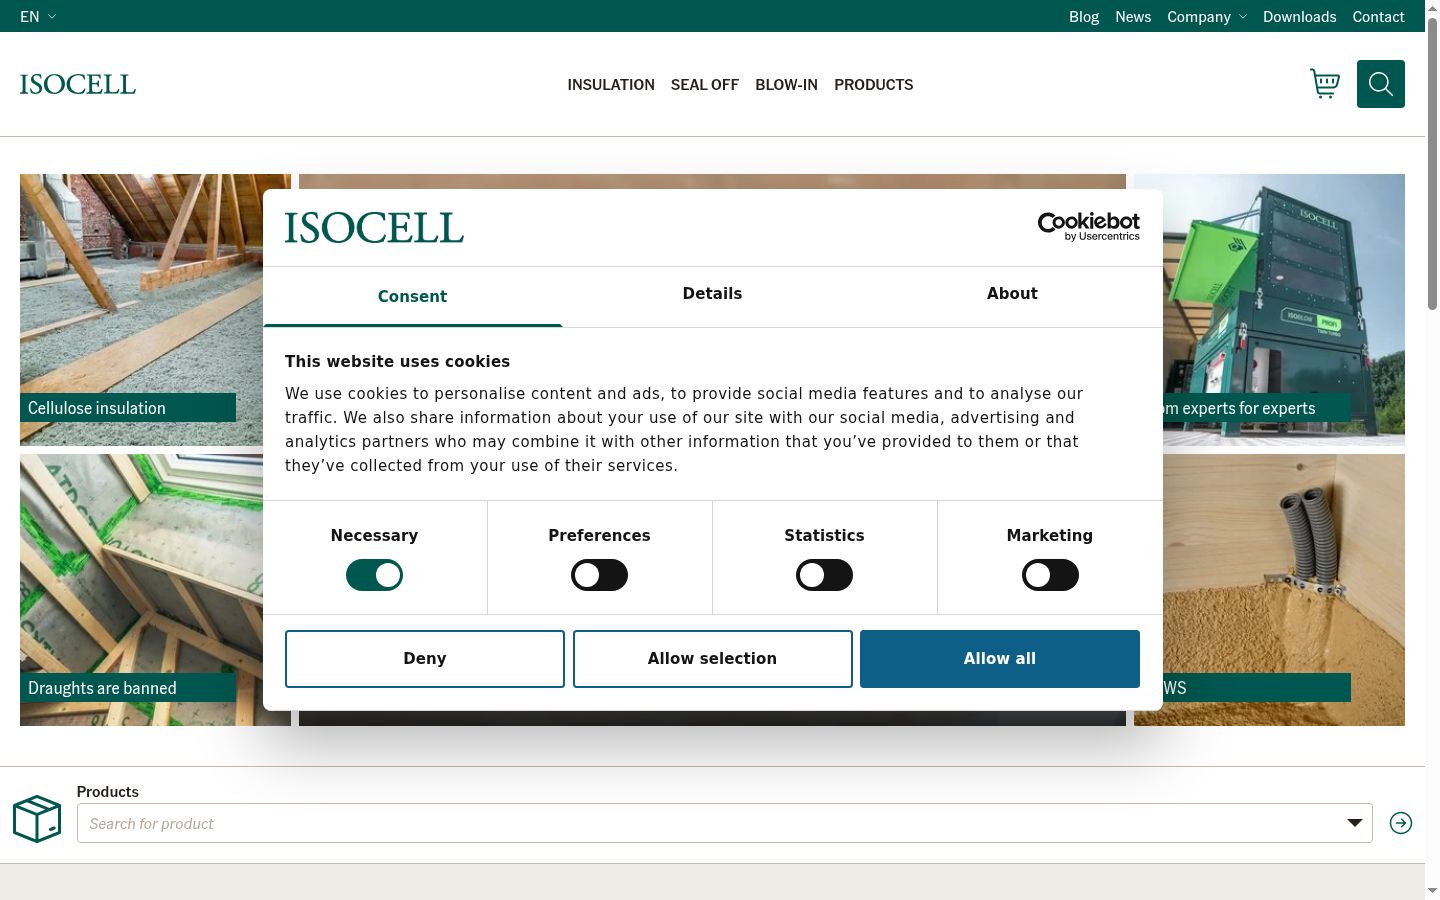
Task: Enable the Marketing cookies switch
Action: point(1050,575)
